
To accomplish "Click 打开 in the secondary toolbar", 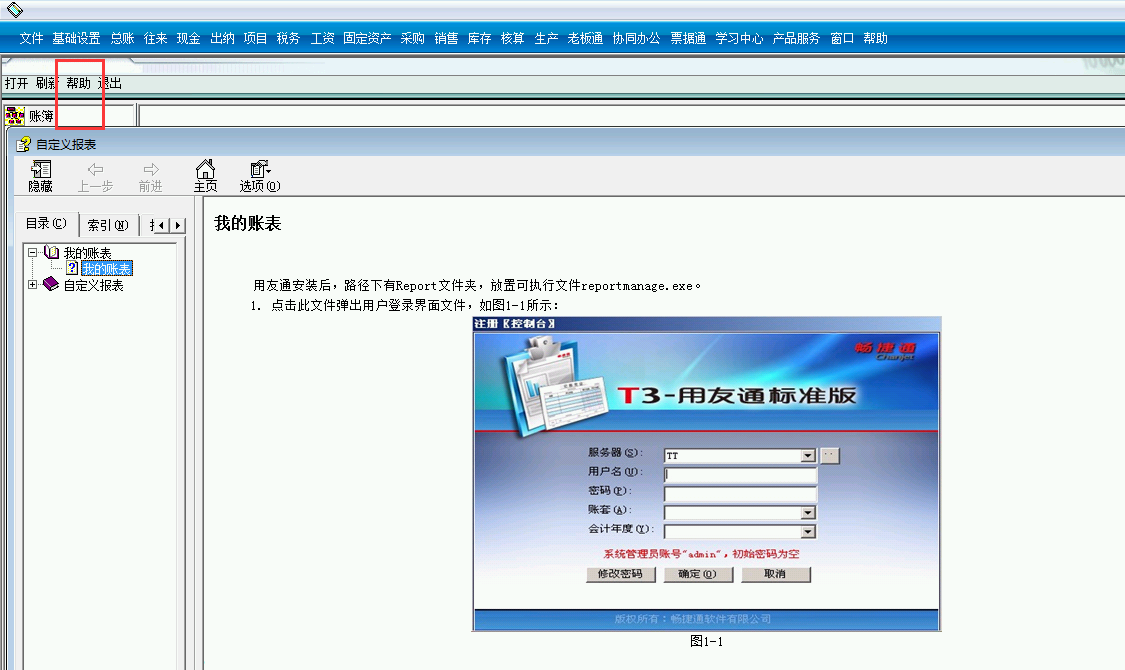I will (x=17, y=83).
